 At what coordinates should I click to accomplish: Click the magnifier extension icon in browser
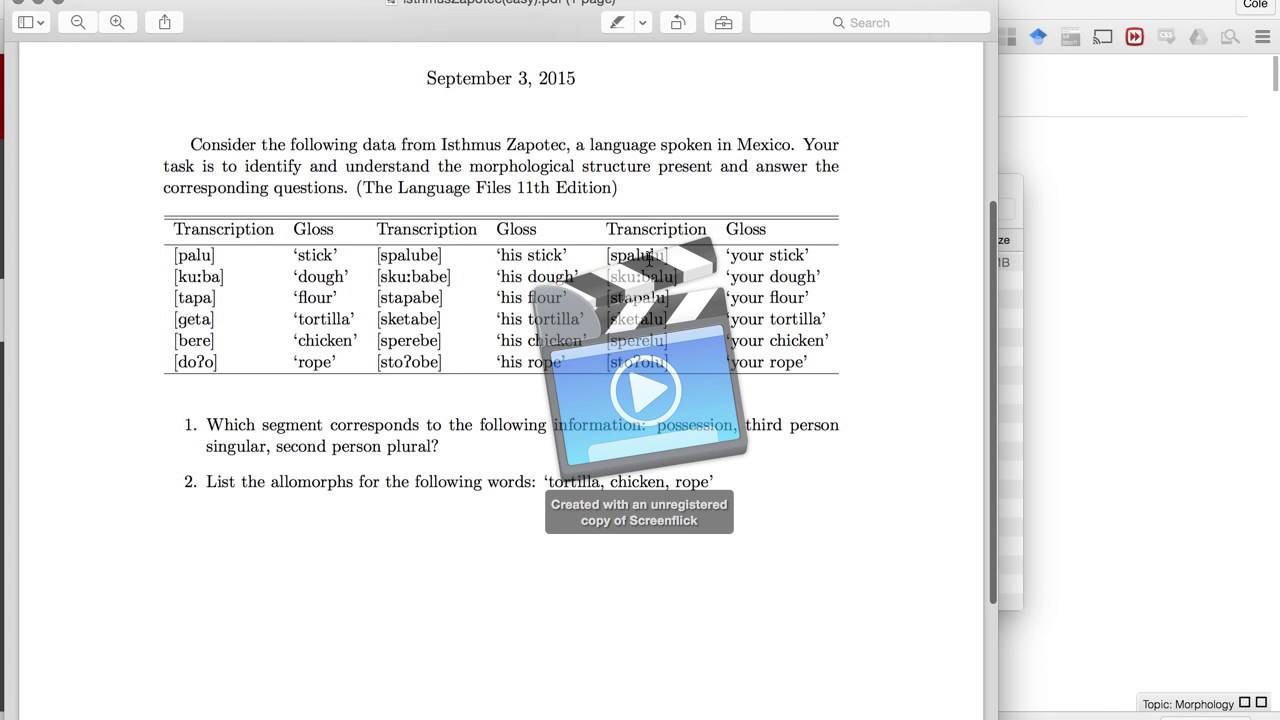point(1230,37)
